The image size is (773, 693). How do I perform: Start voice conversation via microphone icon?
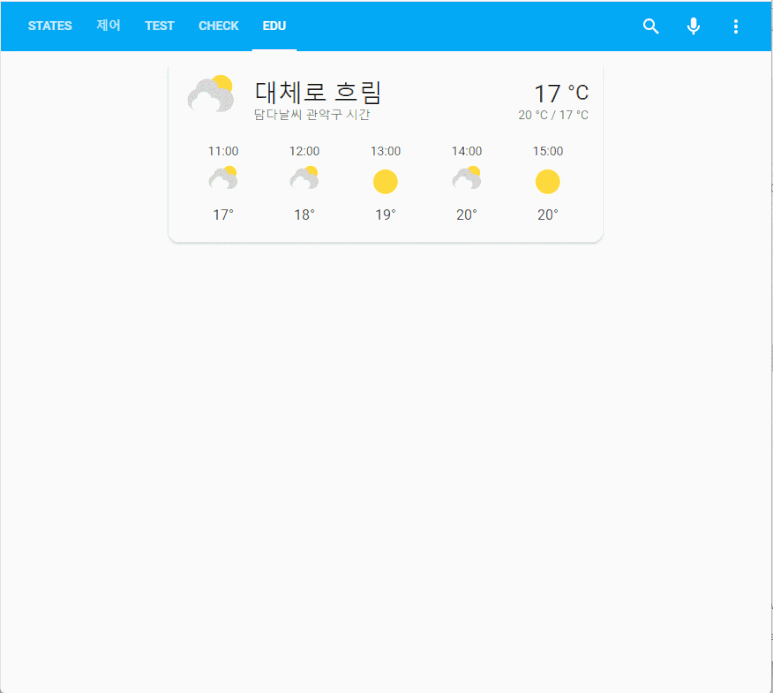click(x=693, y=26)
